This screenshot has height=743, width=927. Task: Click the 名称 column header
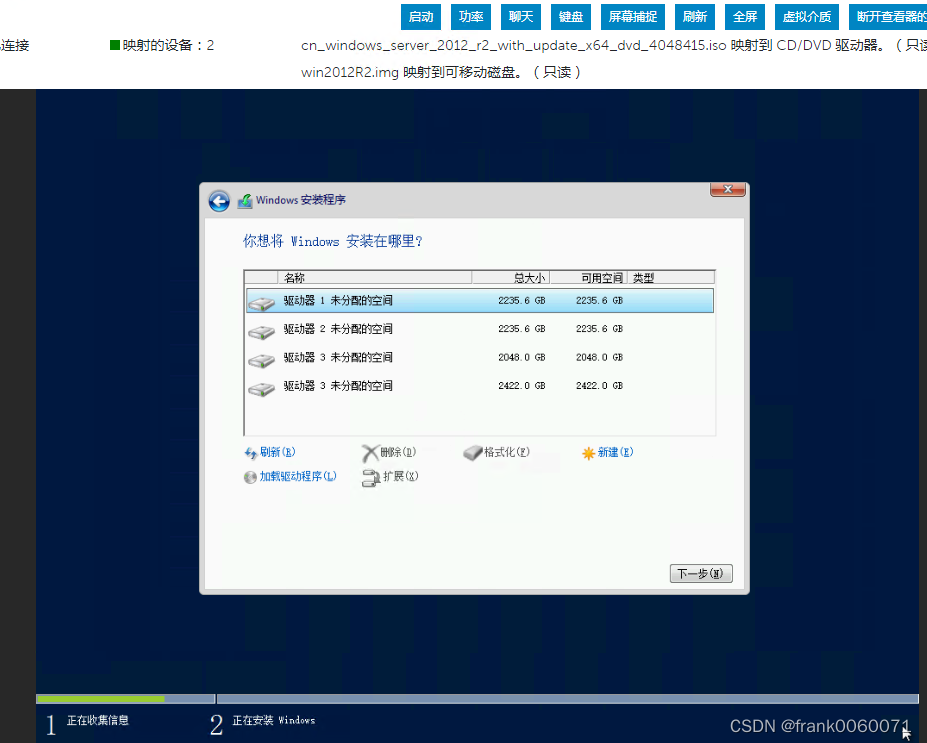tap(374, 278)
